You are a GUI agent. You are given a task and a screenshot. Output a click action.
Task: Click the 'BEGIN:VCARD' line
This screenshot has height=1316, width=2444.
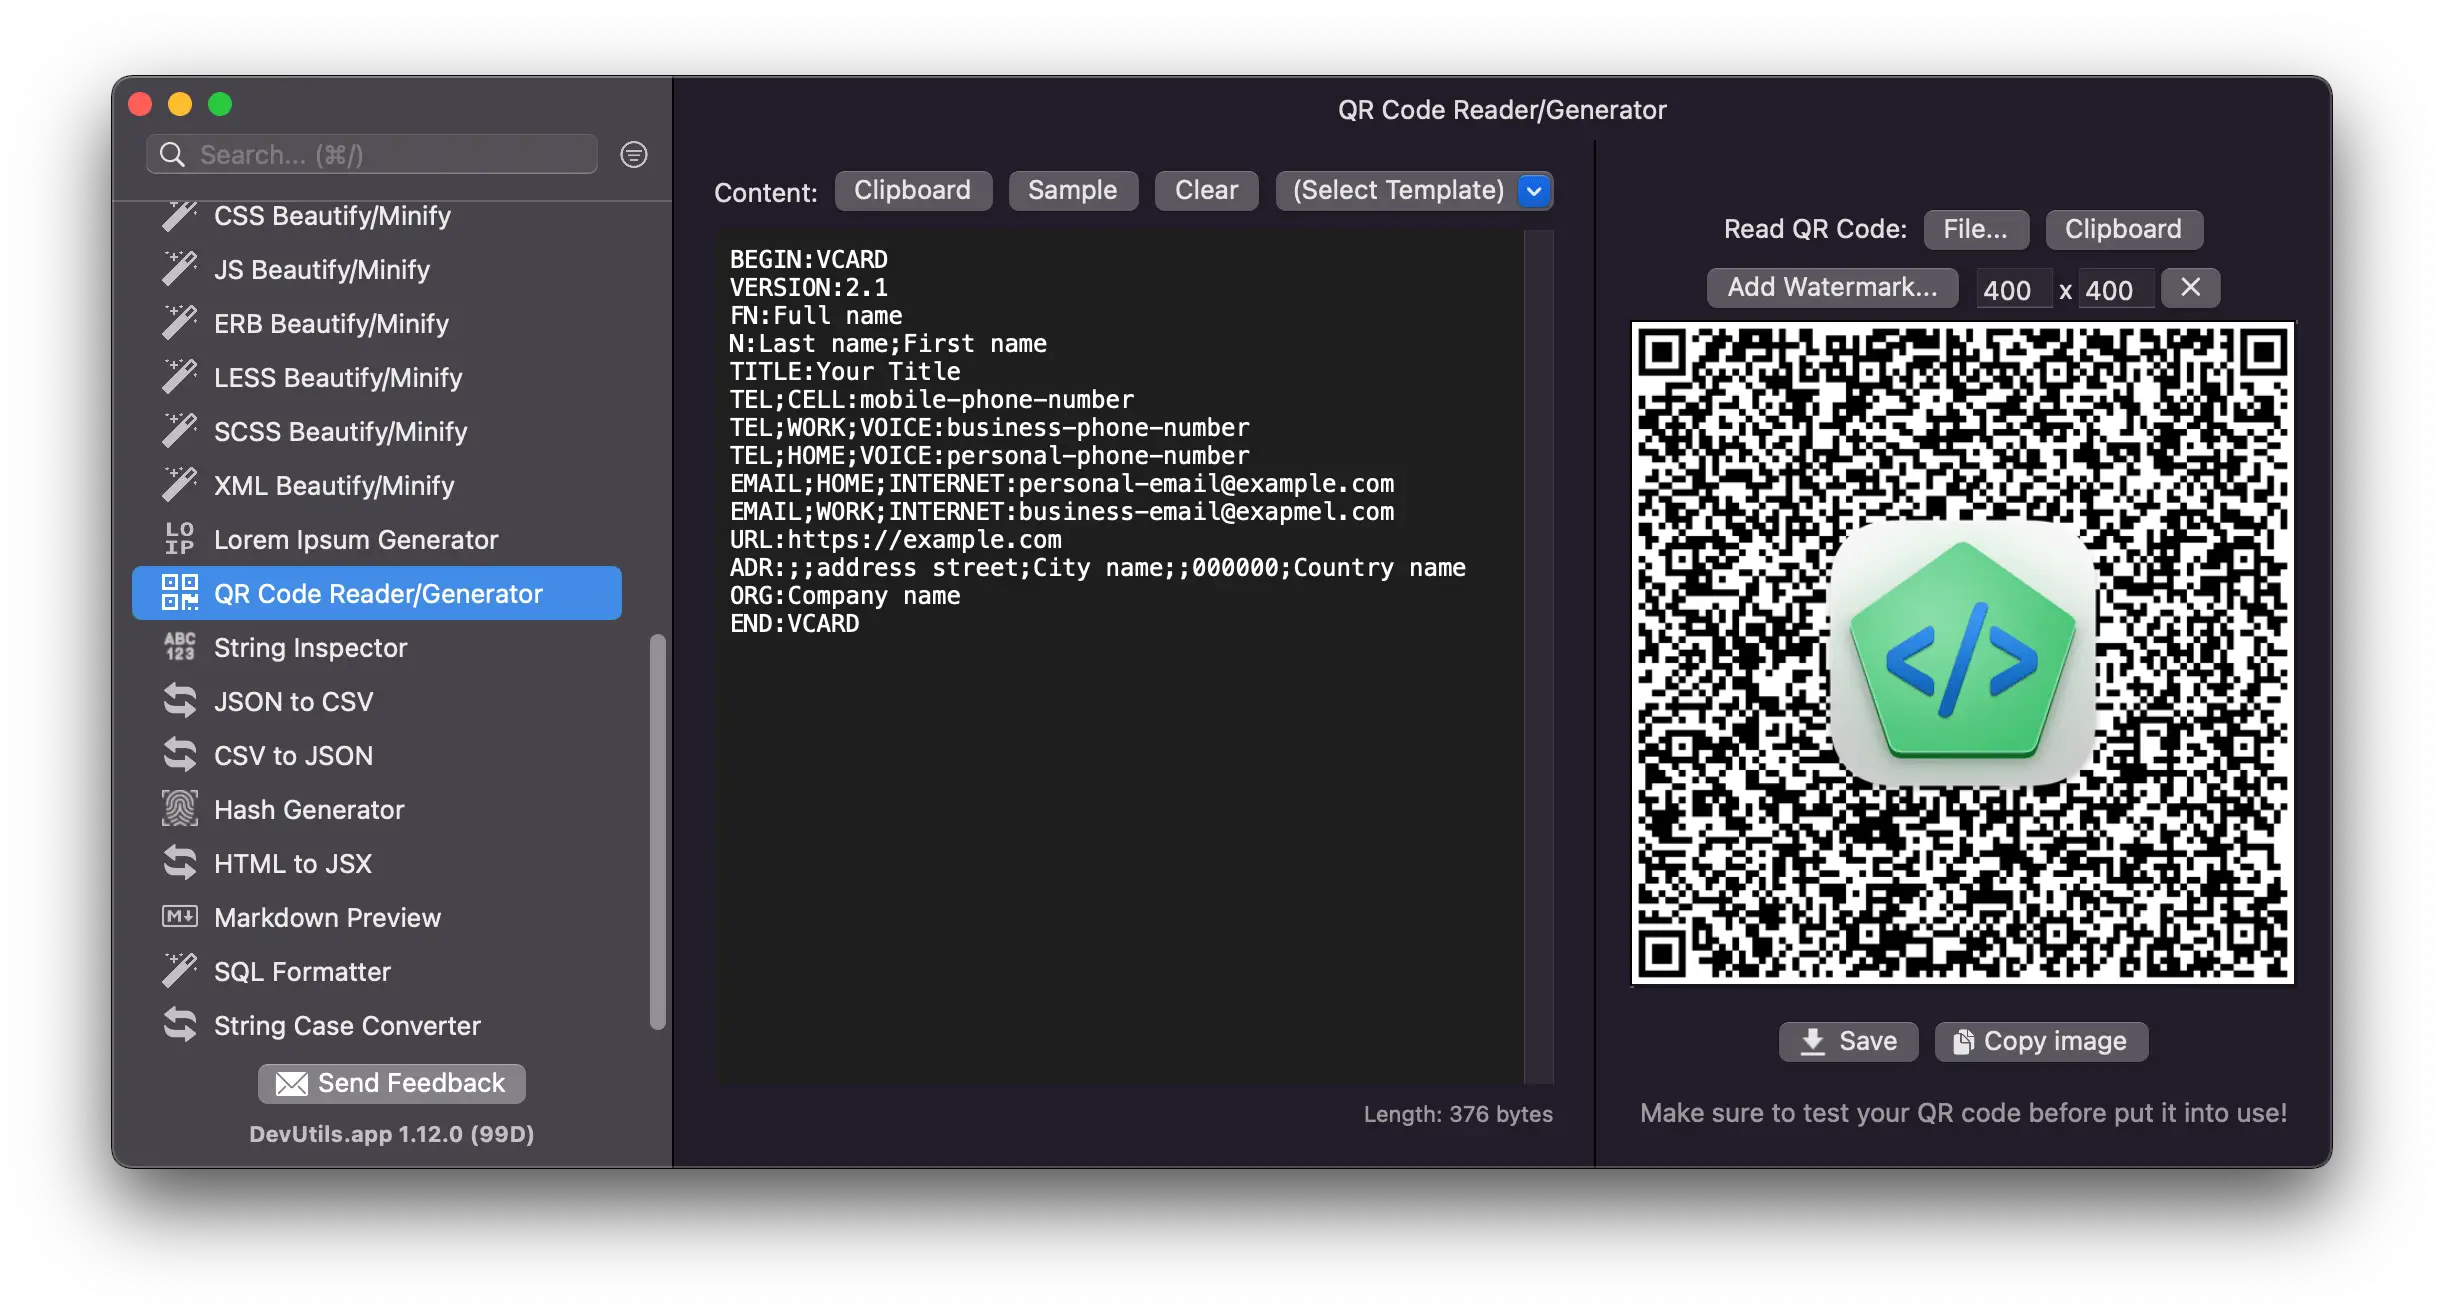pyautogui.click(x=808, y=260)
